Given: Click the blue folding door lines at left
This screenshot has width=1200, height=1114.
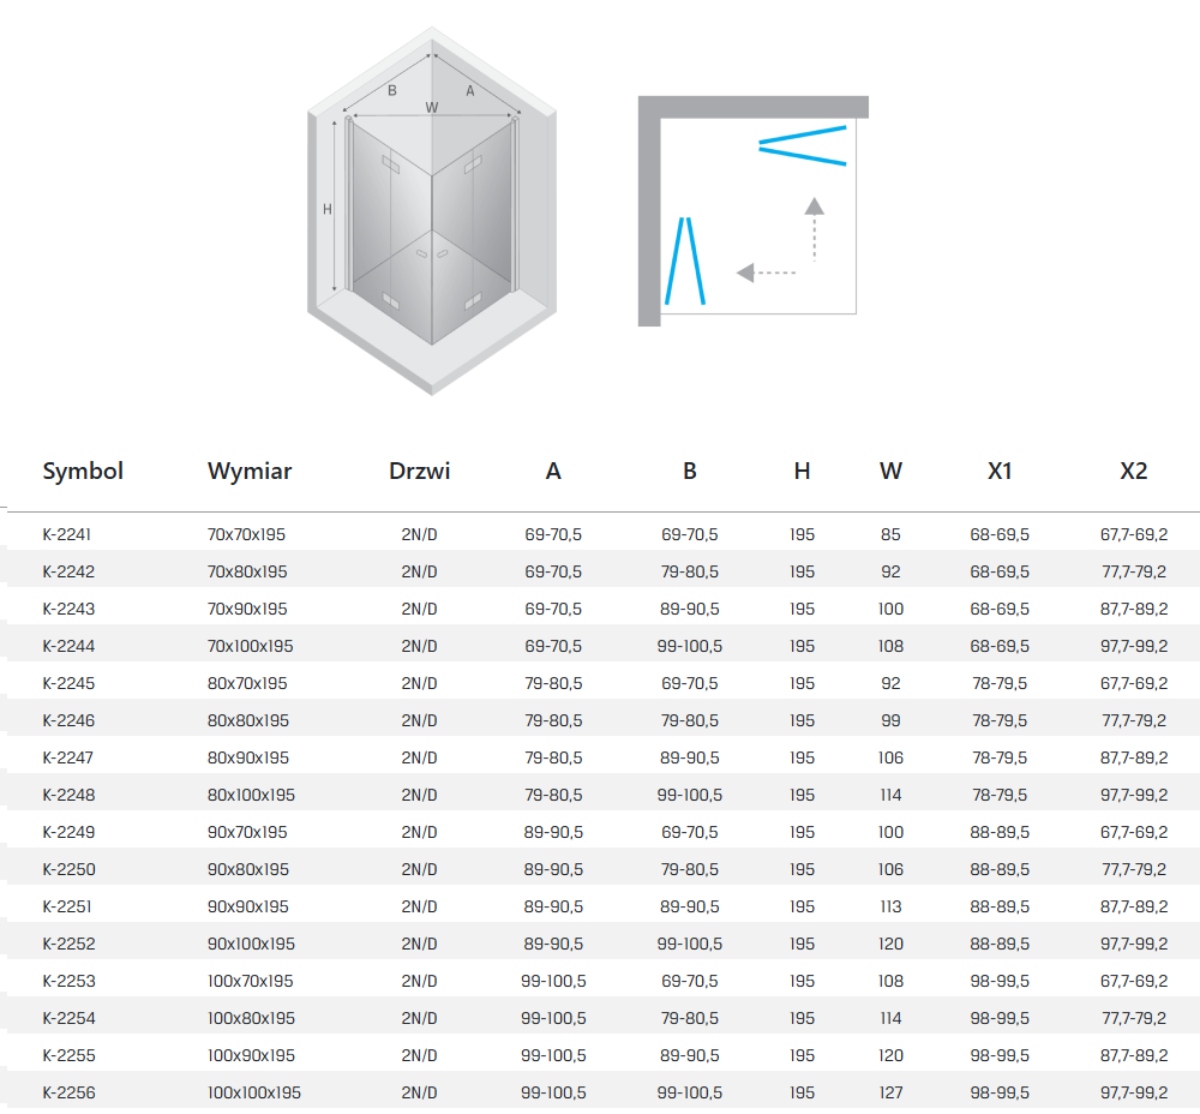Looking at the screenshot, I should click(685, 260).
